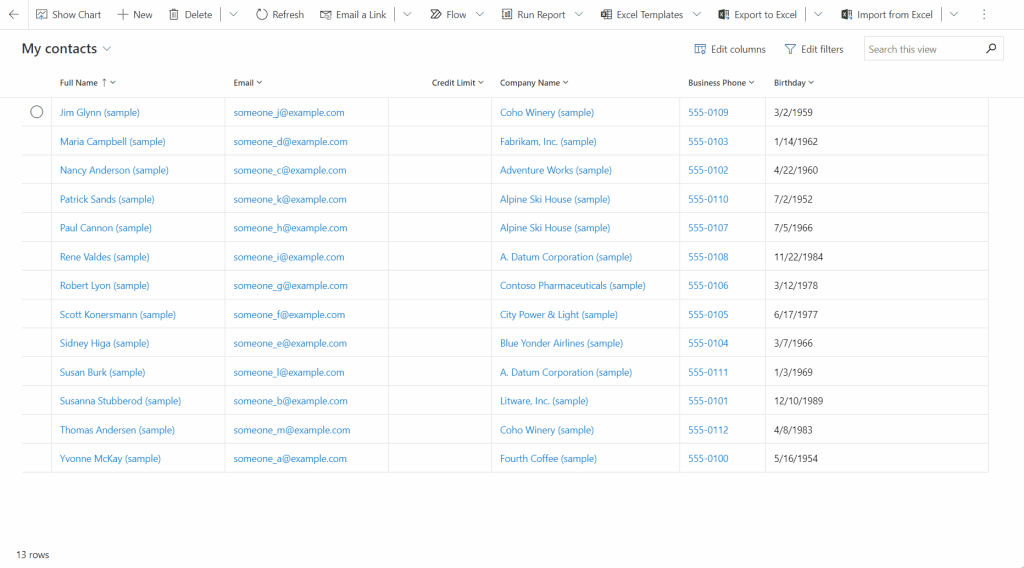Click into the Search this view field
The height and width of the screenshot is (568, 1024).
922,49
